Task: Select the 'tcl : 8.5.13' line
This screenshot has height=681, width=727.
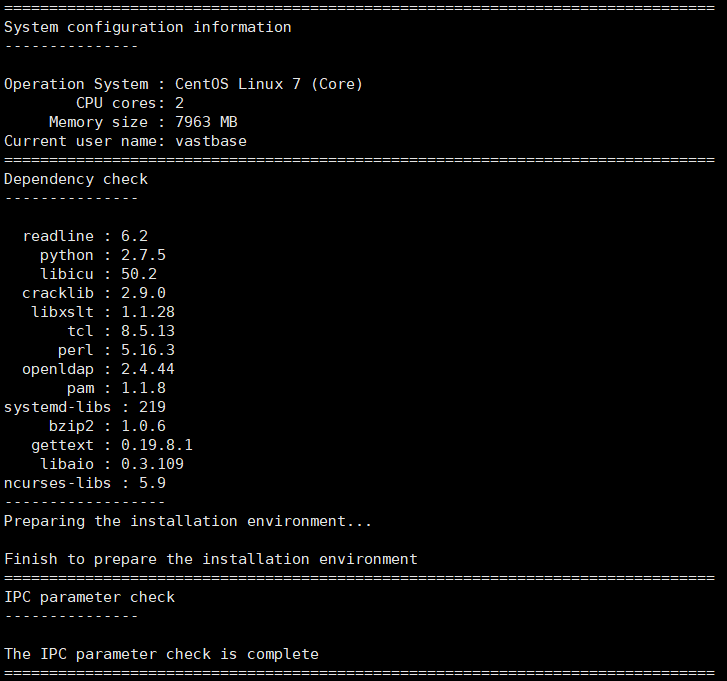Action: point(121,331)
